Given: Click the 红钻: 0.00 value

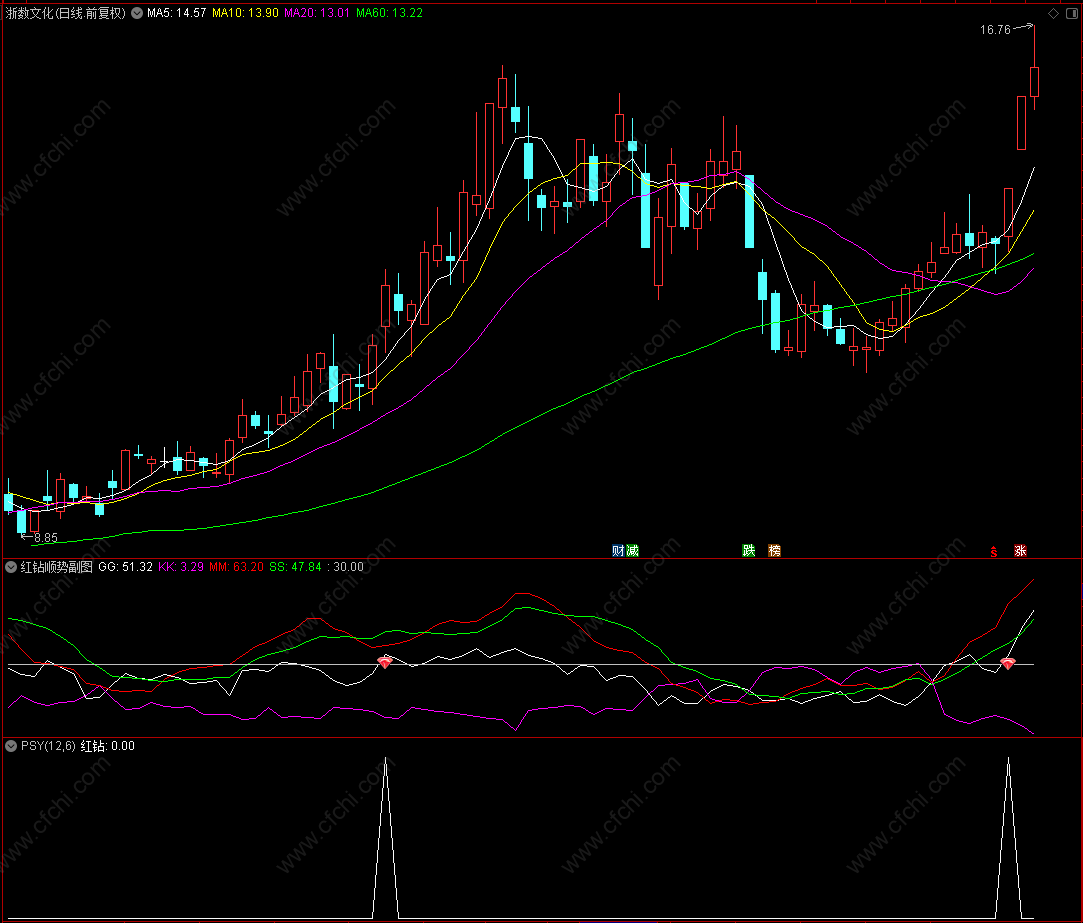Looking at the screenshot, I should 108,746.
